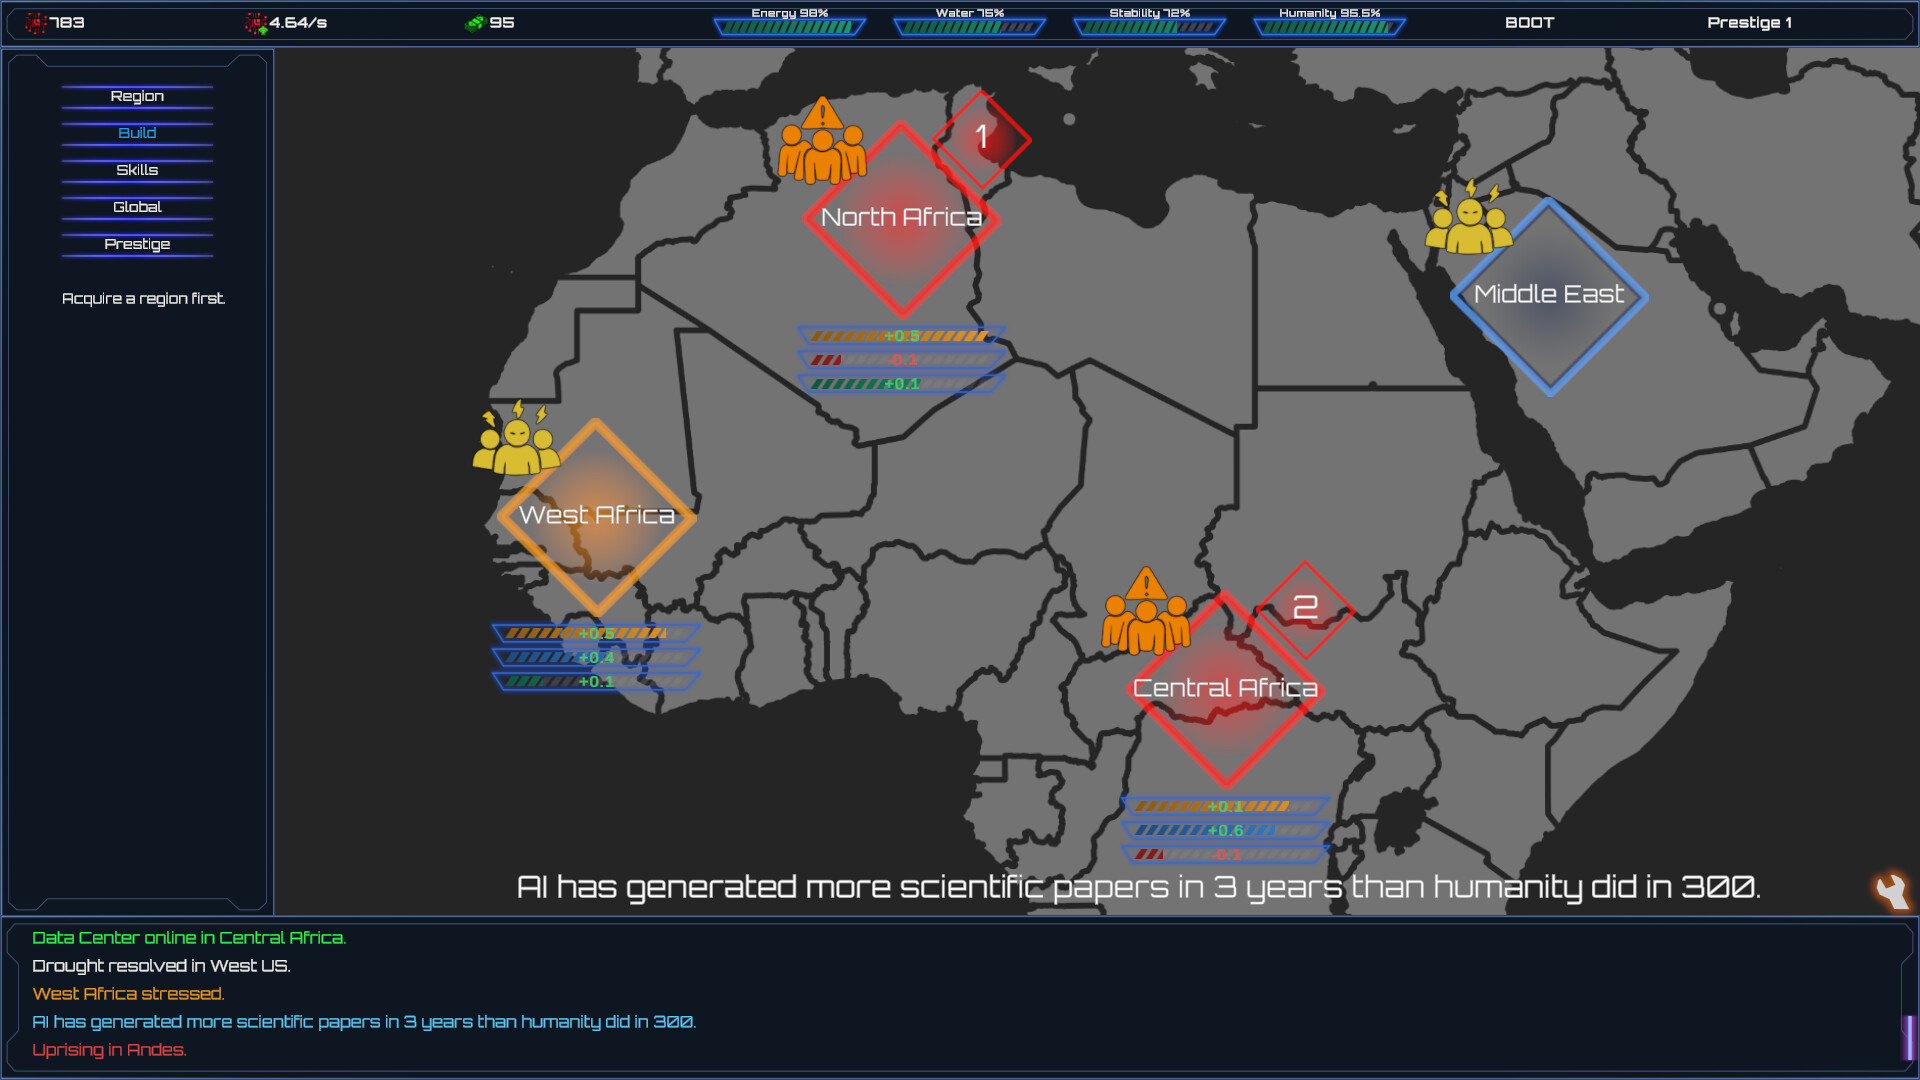The image size is (1920, 1080).
Task: Click Prestige 1 in top bar
Action: pos(1749,22)
